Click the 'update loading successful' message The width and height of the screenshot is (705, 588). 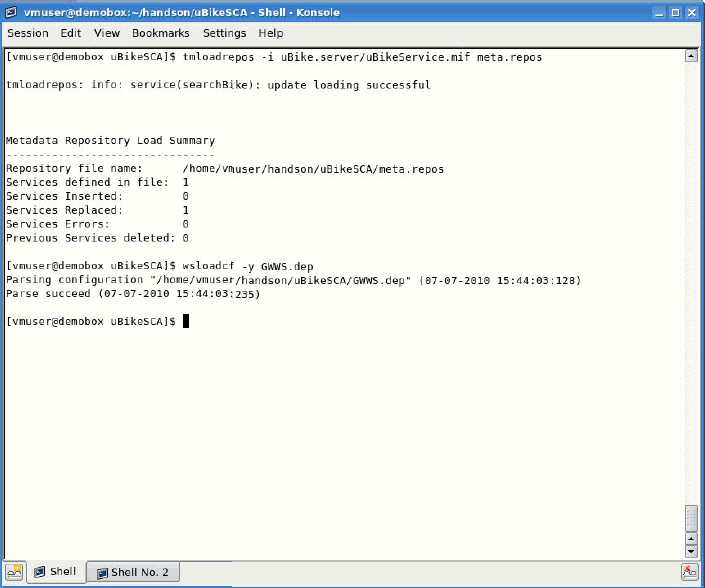coord(349,85)
